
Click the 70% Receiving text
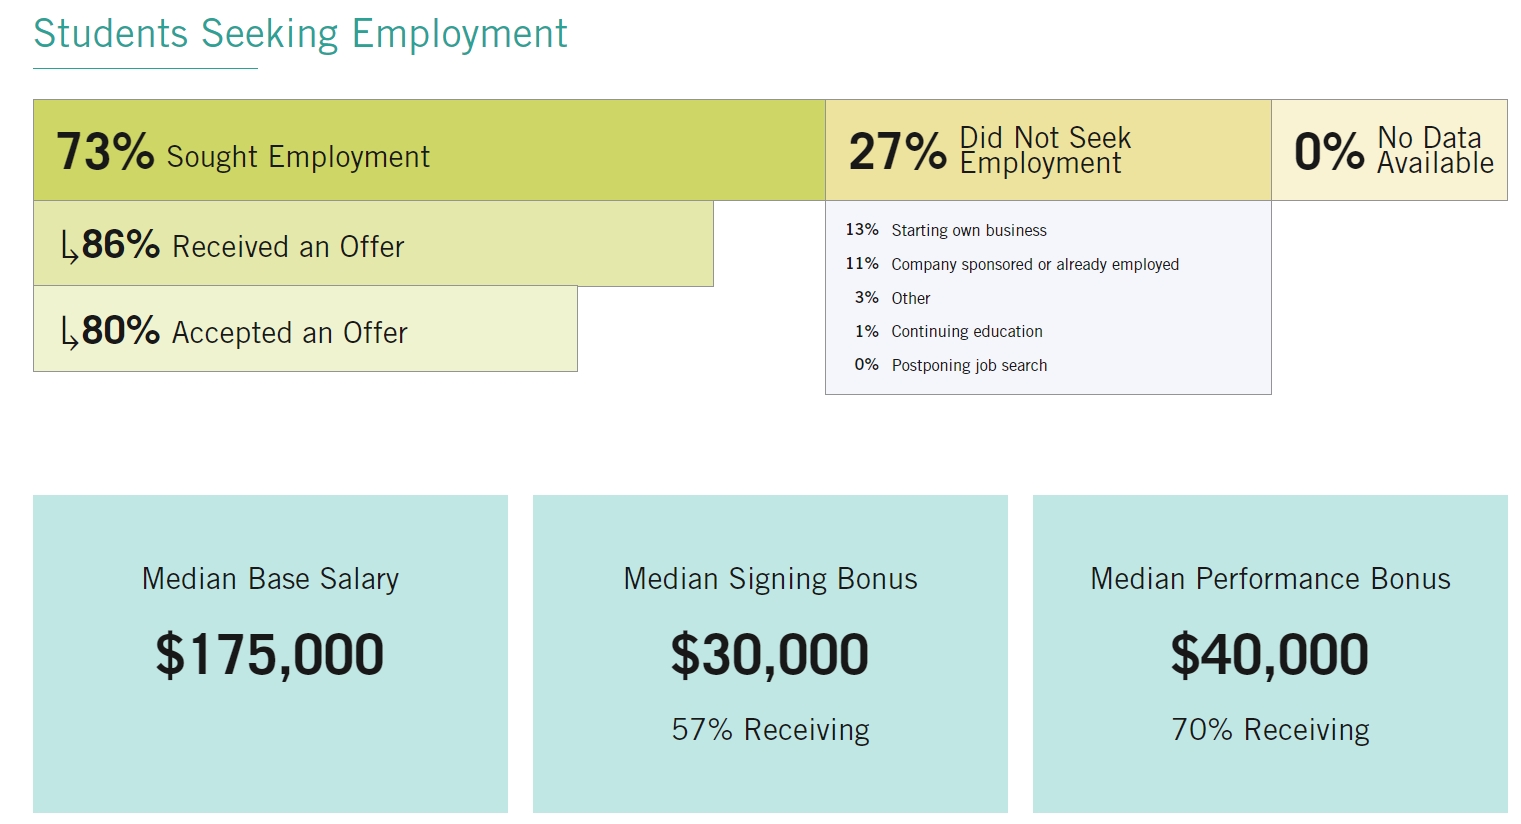click(x=1270, y=730)
